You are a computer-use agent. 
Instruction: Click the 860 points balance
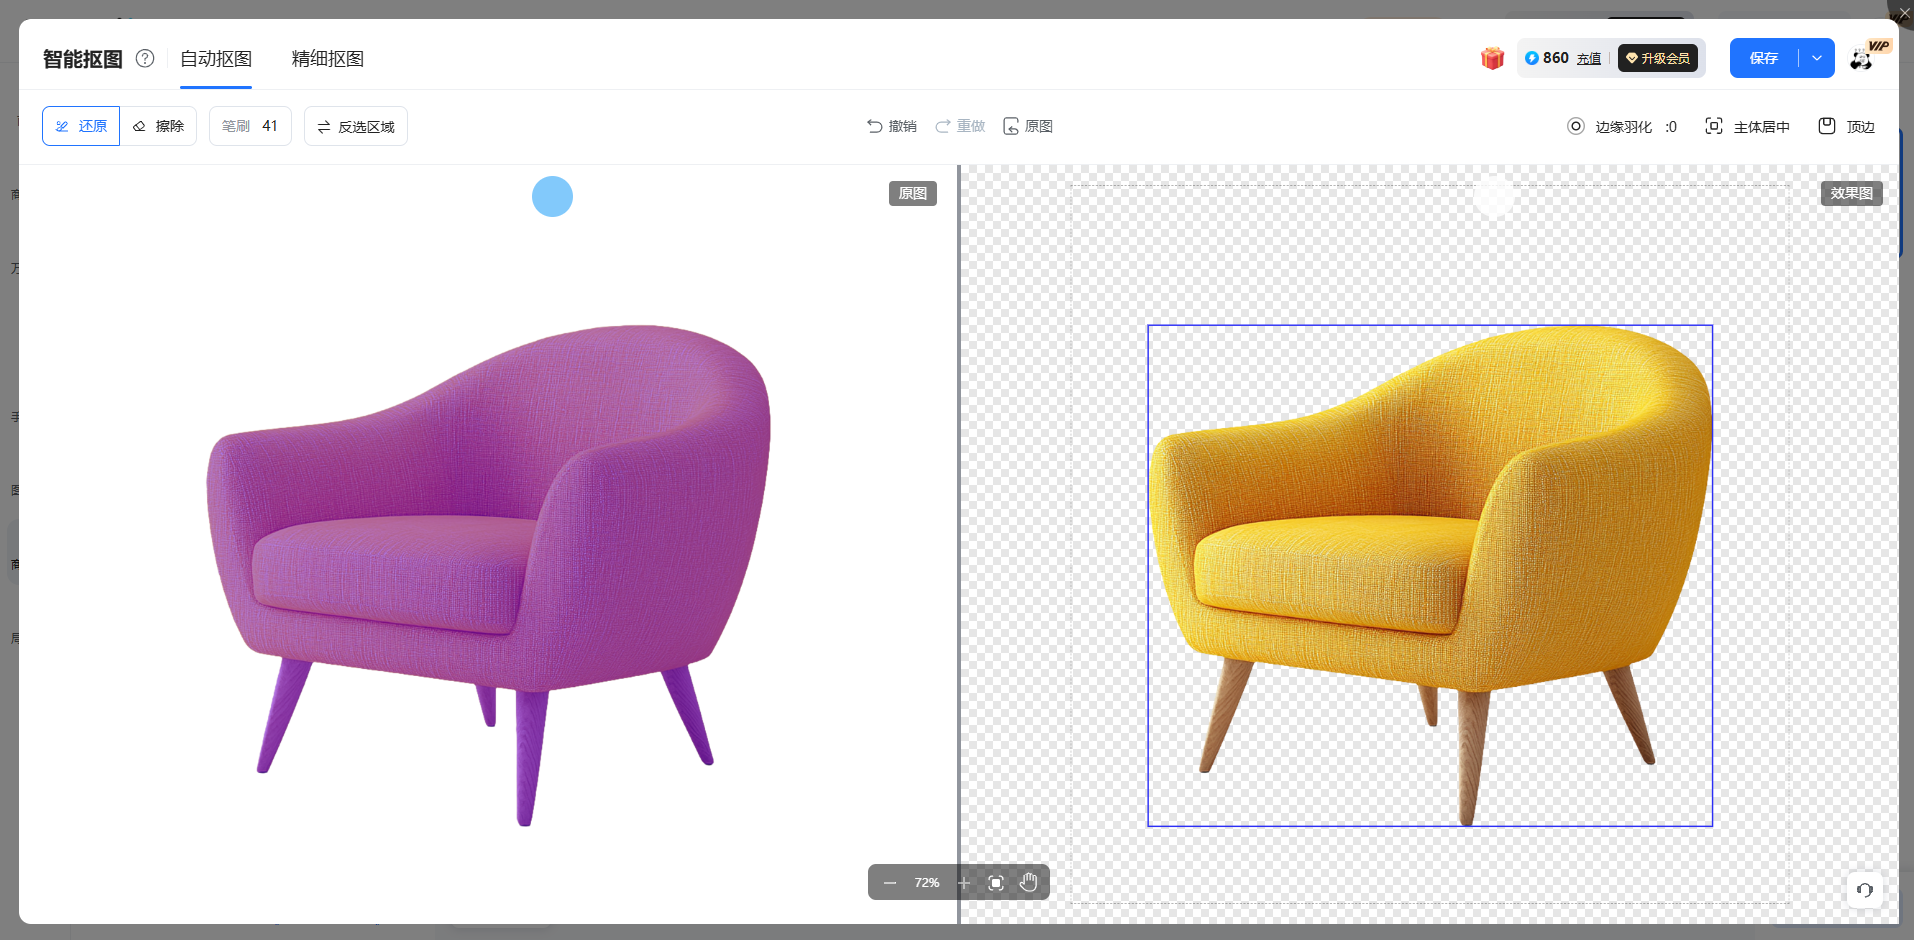(x=1547, y=58)
